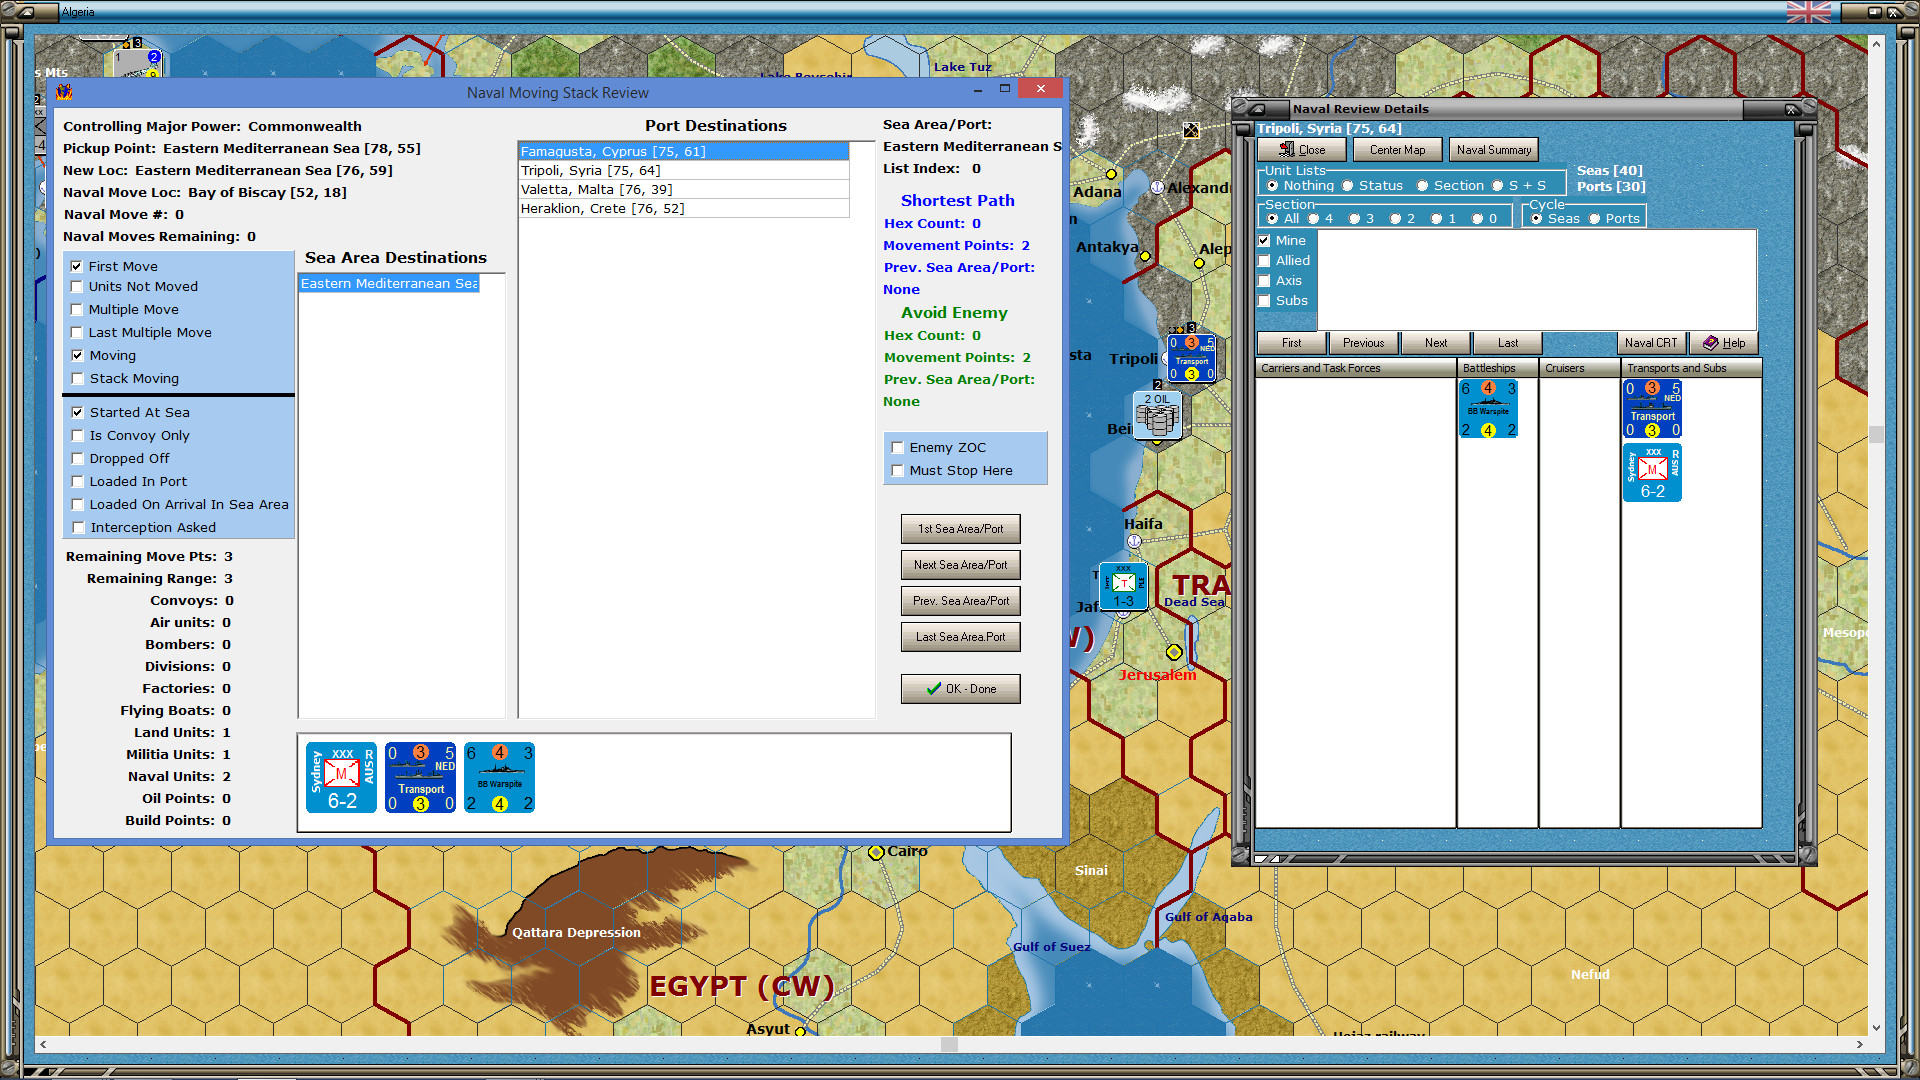Select NED Transport counter in stack review
Image resolution: width=1920 pixels, height=1080 pixels.
(x=420, y=778)
